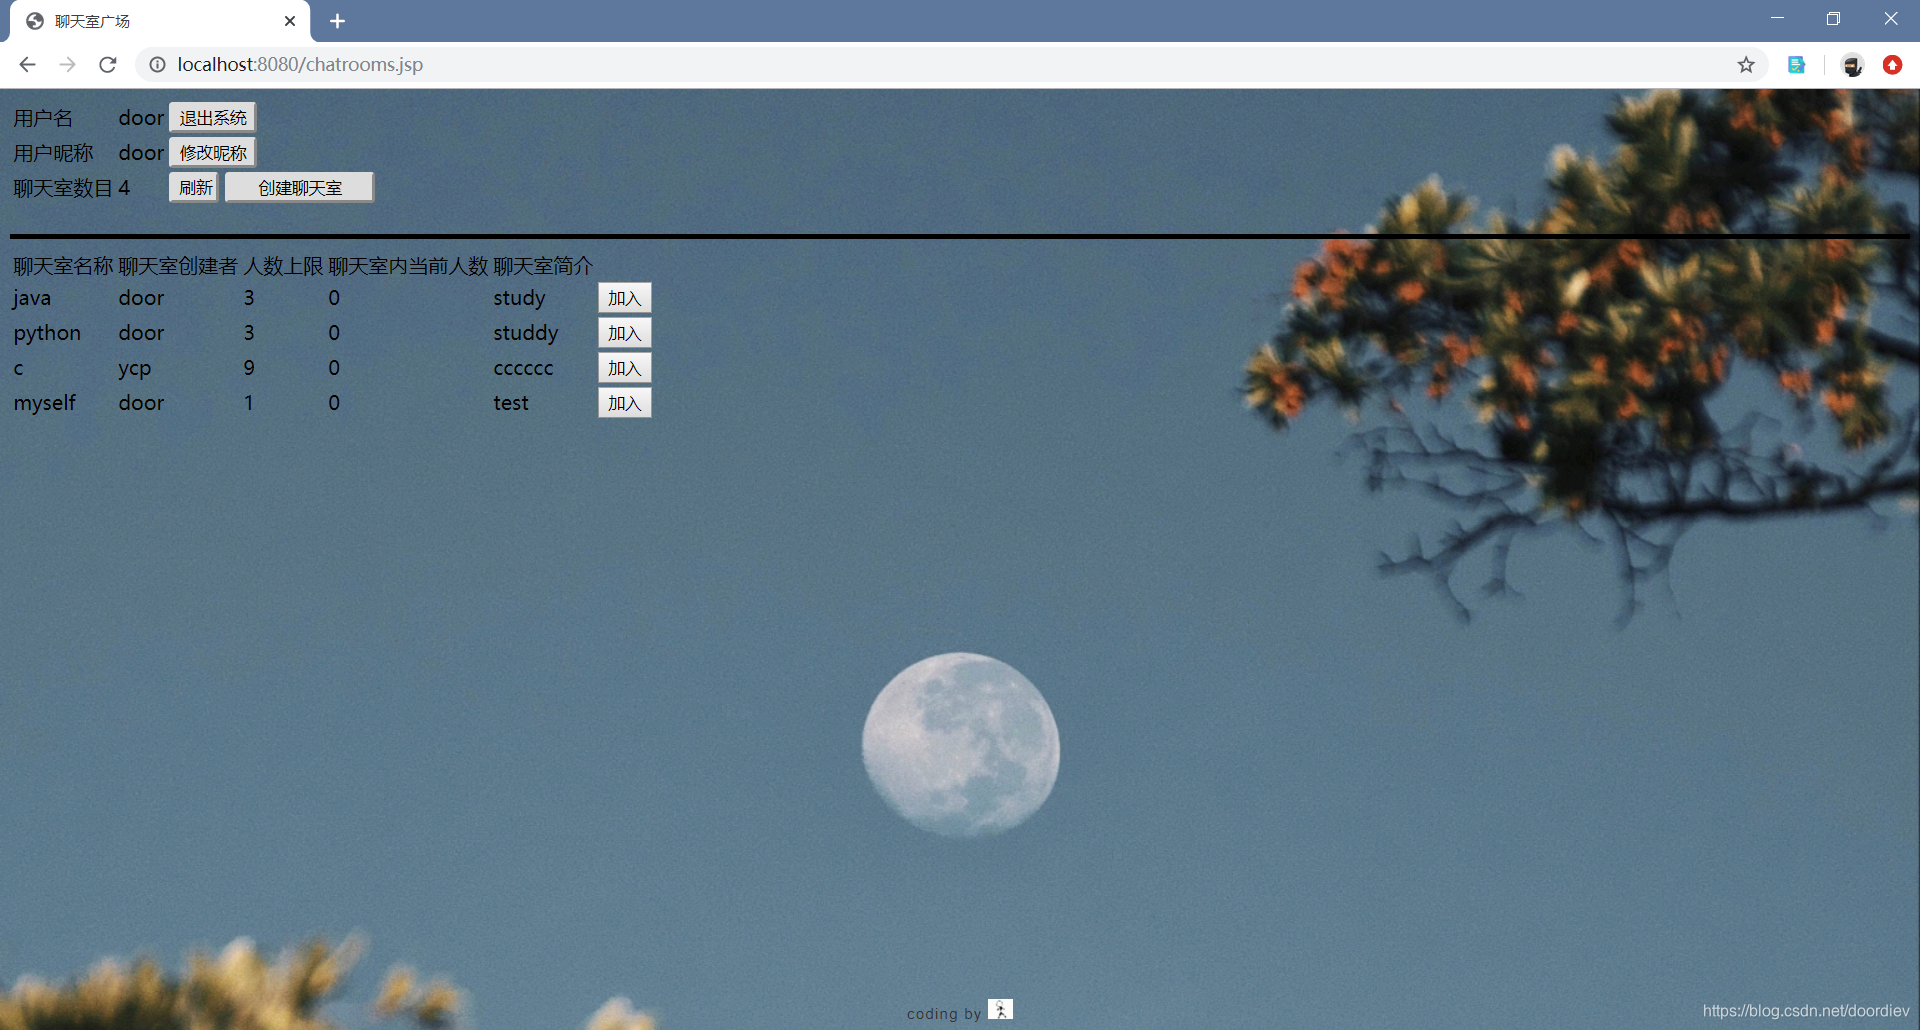Join the python chat room

point(625,333)
